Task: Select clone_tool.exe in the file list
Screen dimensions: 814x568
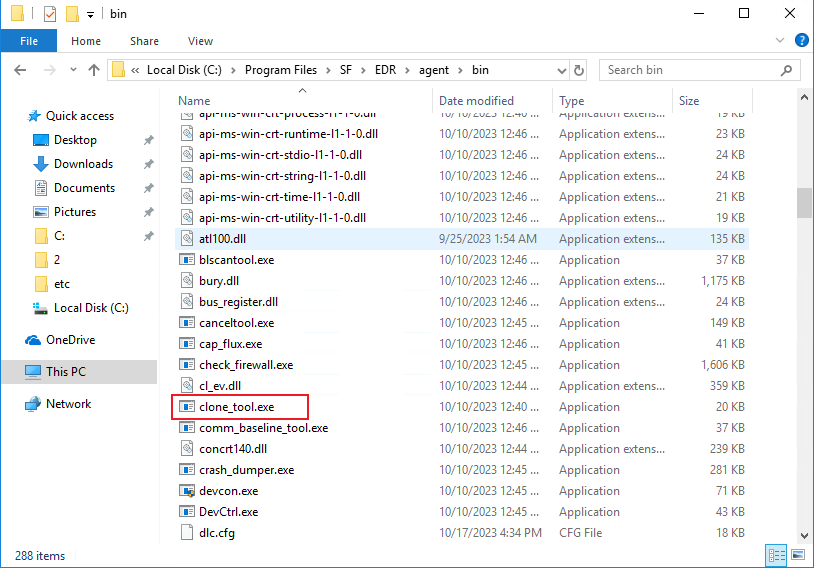Action: coord(236,407)
